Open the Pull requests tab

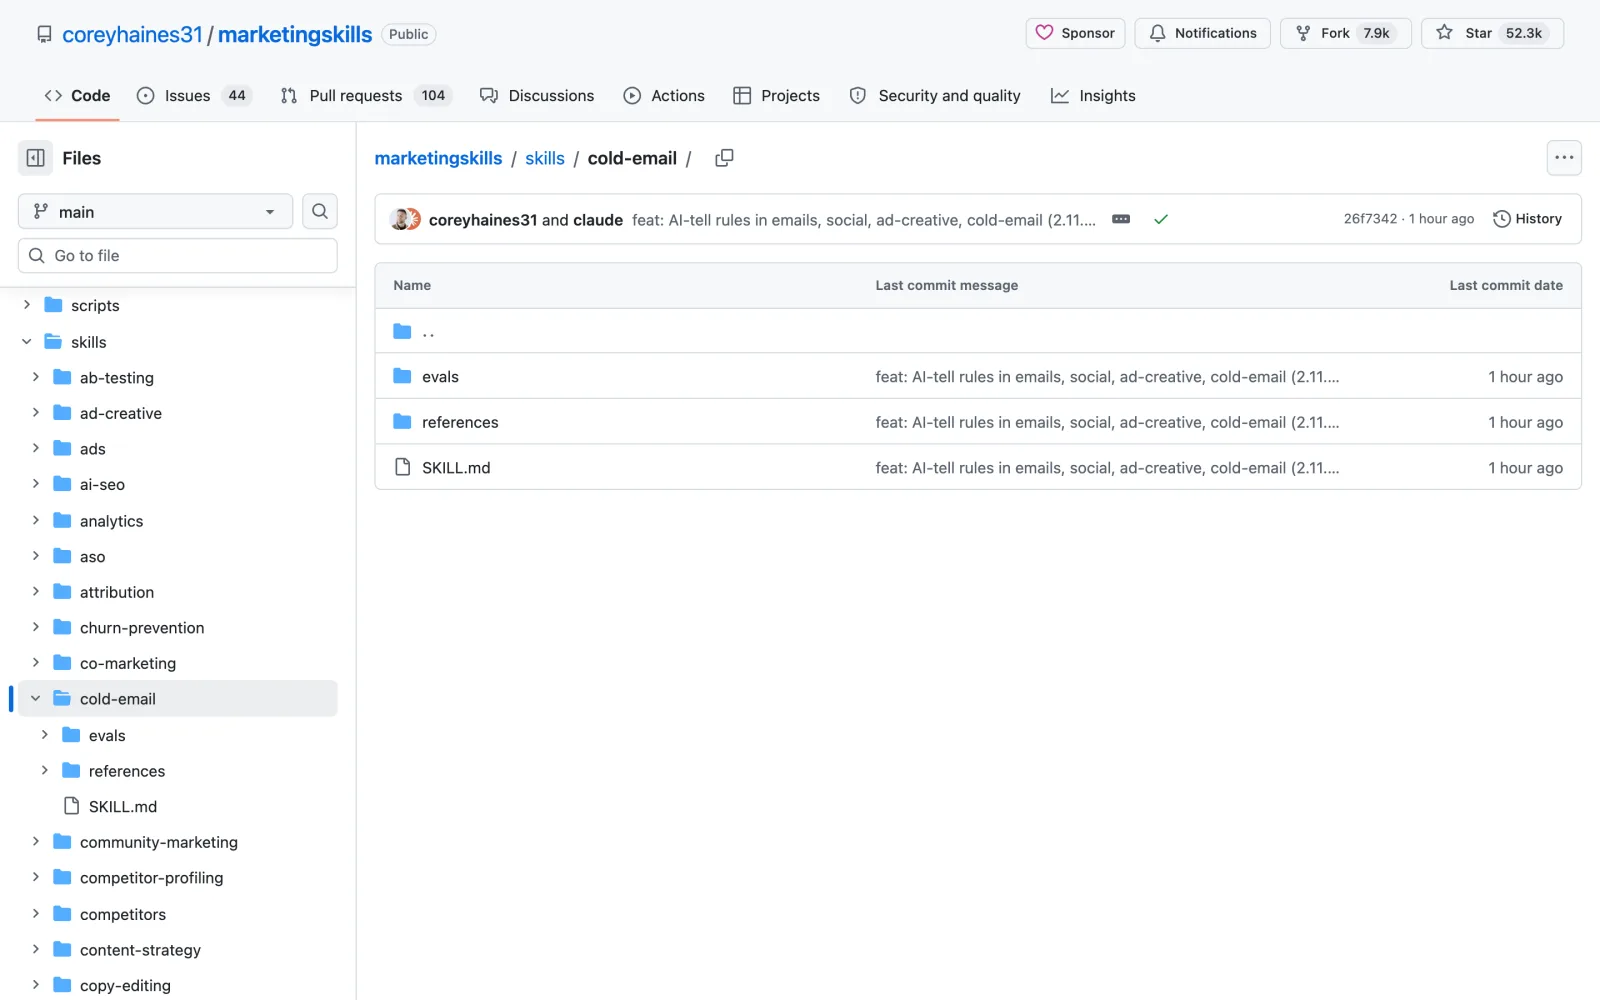point(366,96)
